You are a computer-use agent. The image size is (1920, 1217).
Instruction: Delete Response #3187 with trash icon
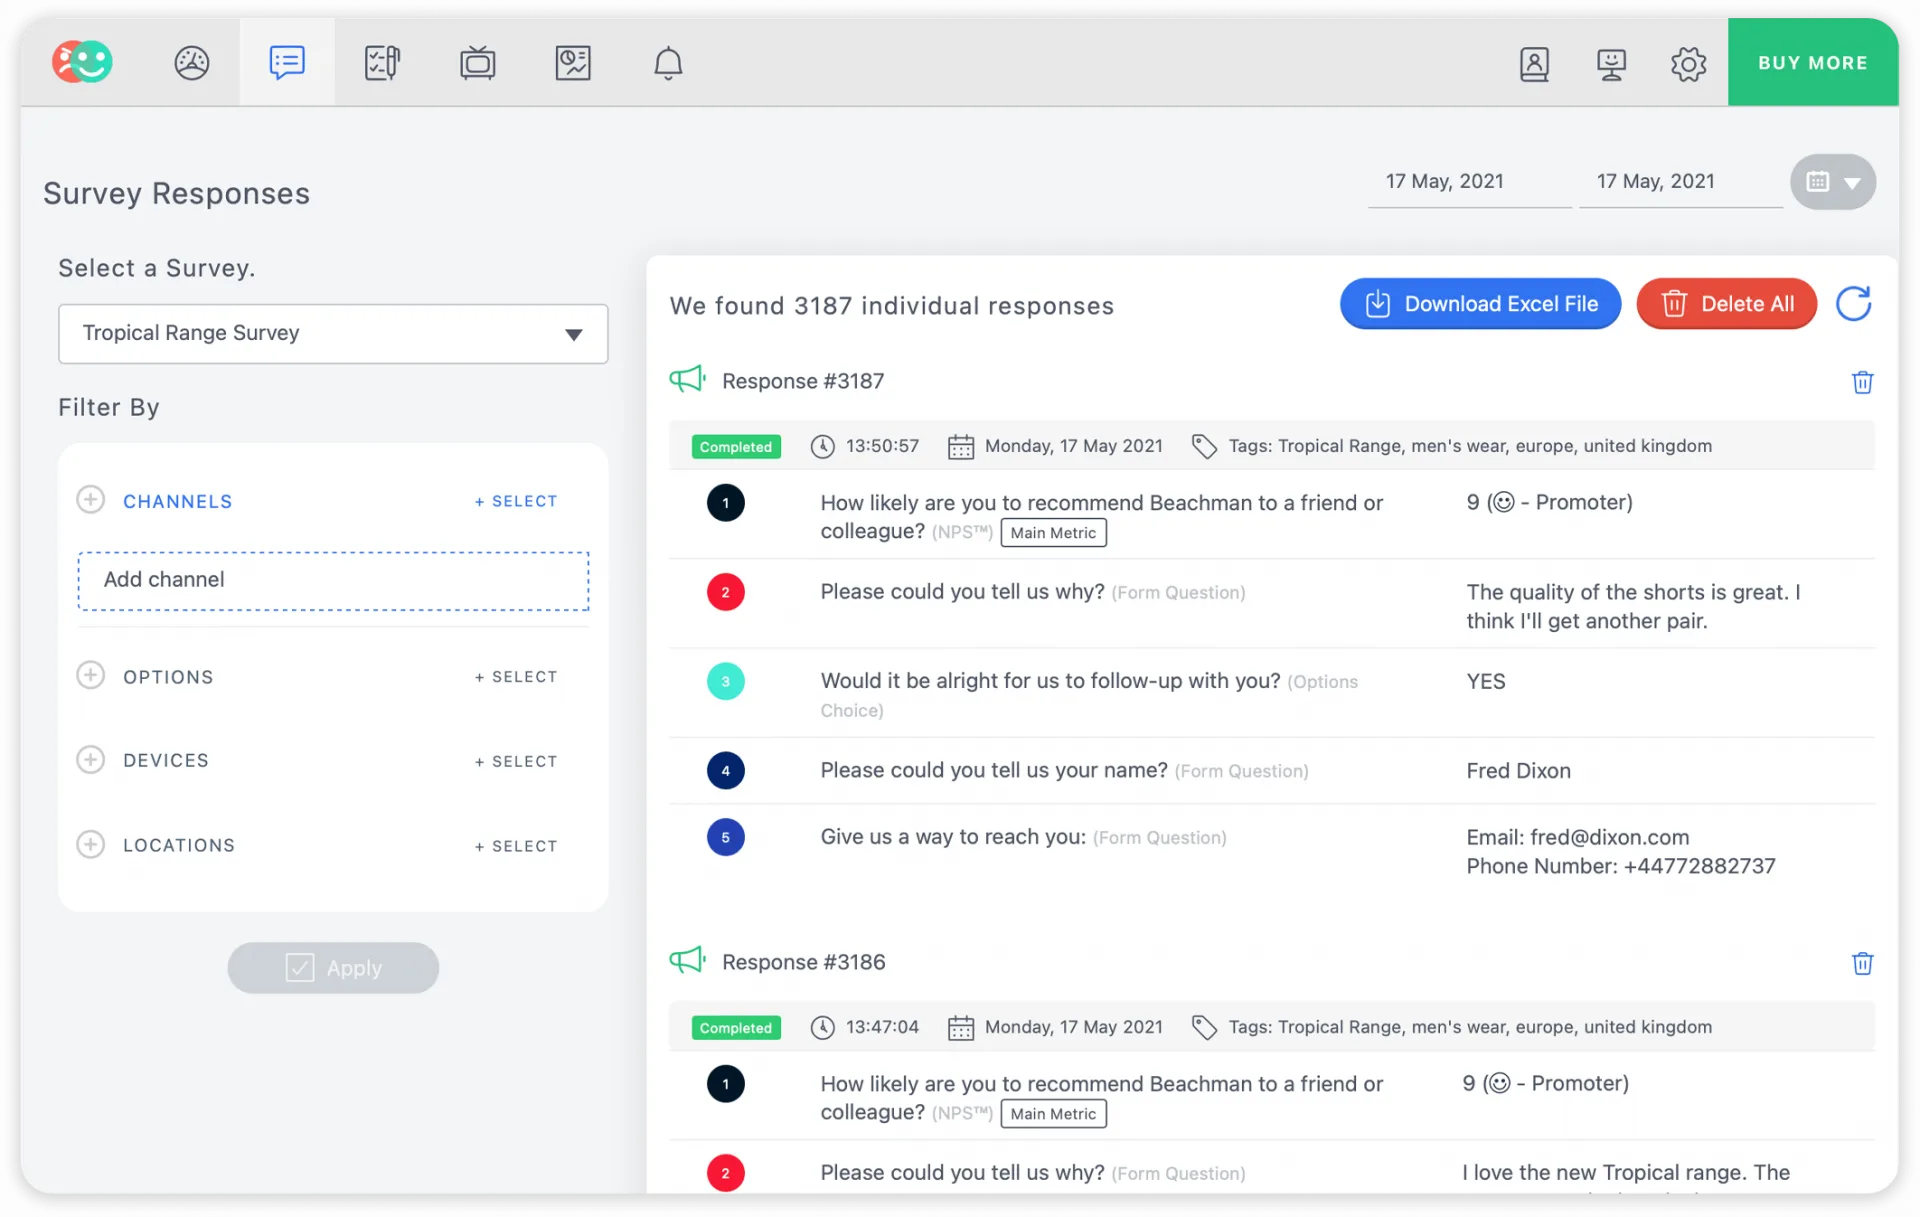tap(1862, 382)
